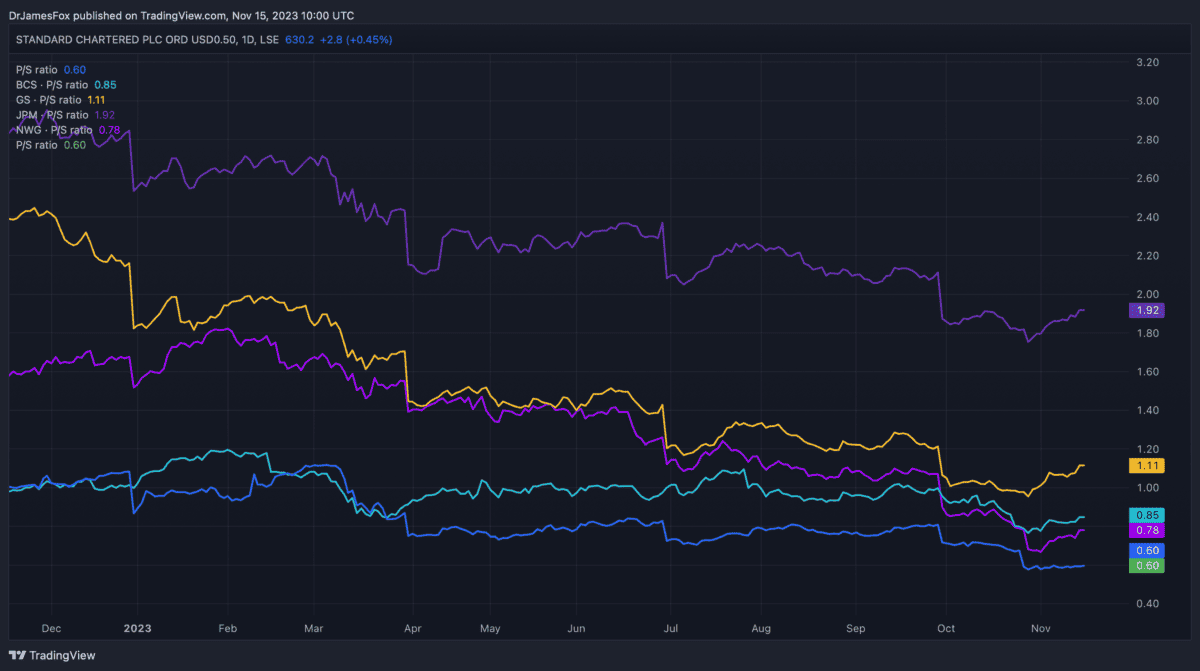Select the green 0.60 price label
The height and width of the screenshot is (671, 1200).
[x=1147, y=566]
